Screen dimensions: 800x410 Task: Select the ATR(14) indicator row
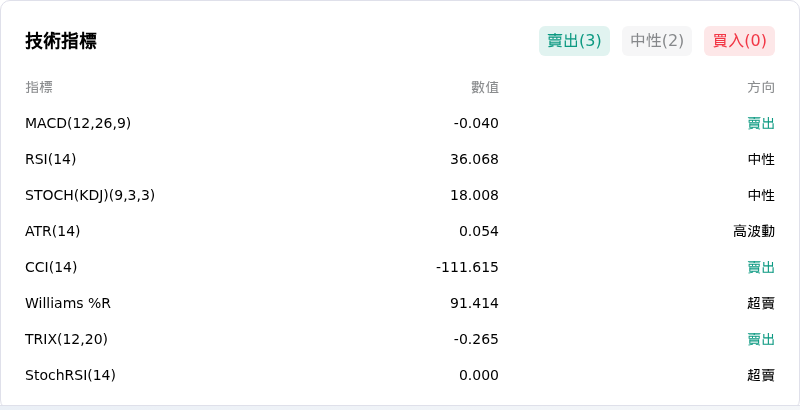pyautogui.click(x=400, y=231)
